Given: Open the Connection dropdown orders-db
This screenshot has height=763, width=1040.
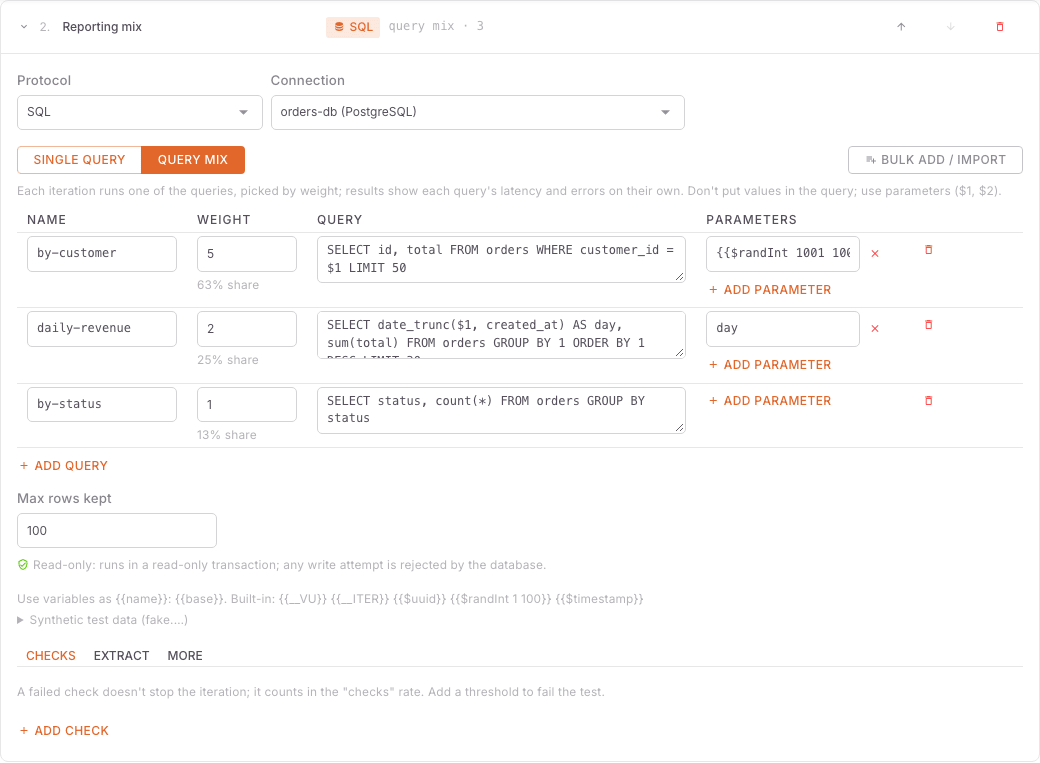Looking at the screenshot, I should coord(478,112).
